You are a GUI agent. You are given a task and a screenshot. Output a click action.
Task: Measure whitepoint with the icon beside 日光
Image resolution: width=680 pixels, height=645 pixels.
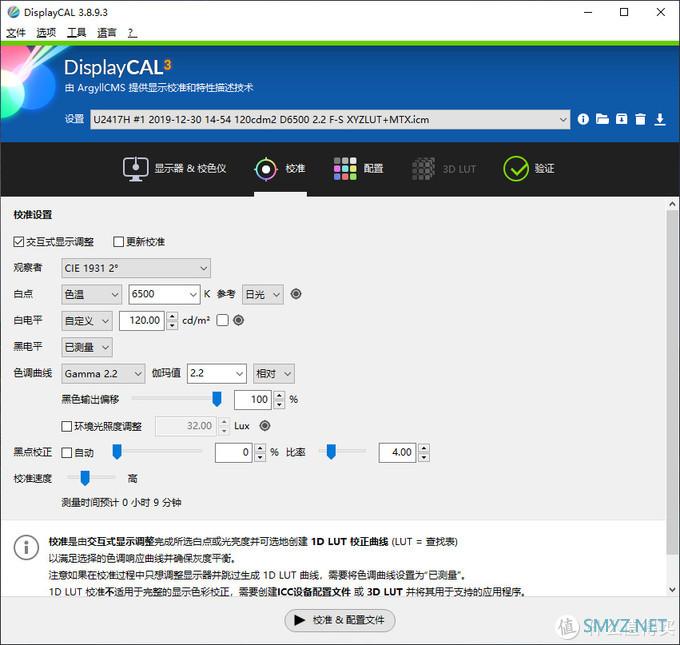(296, 294)
